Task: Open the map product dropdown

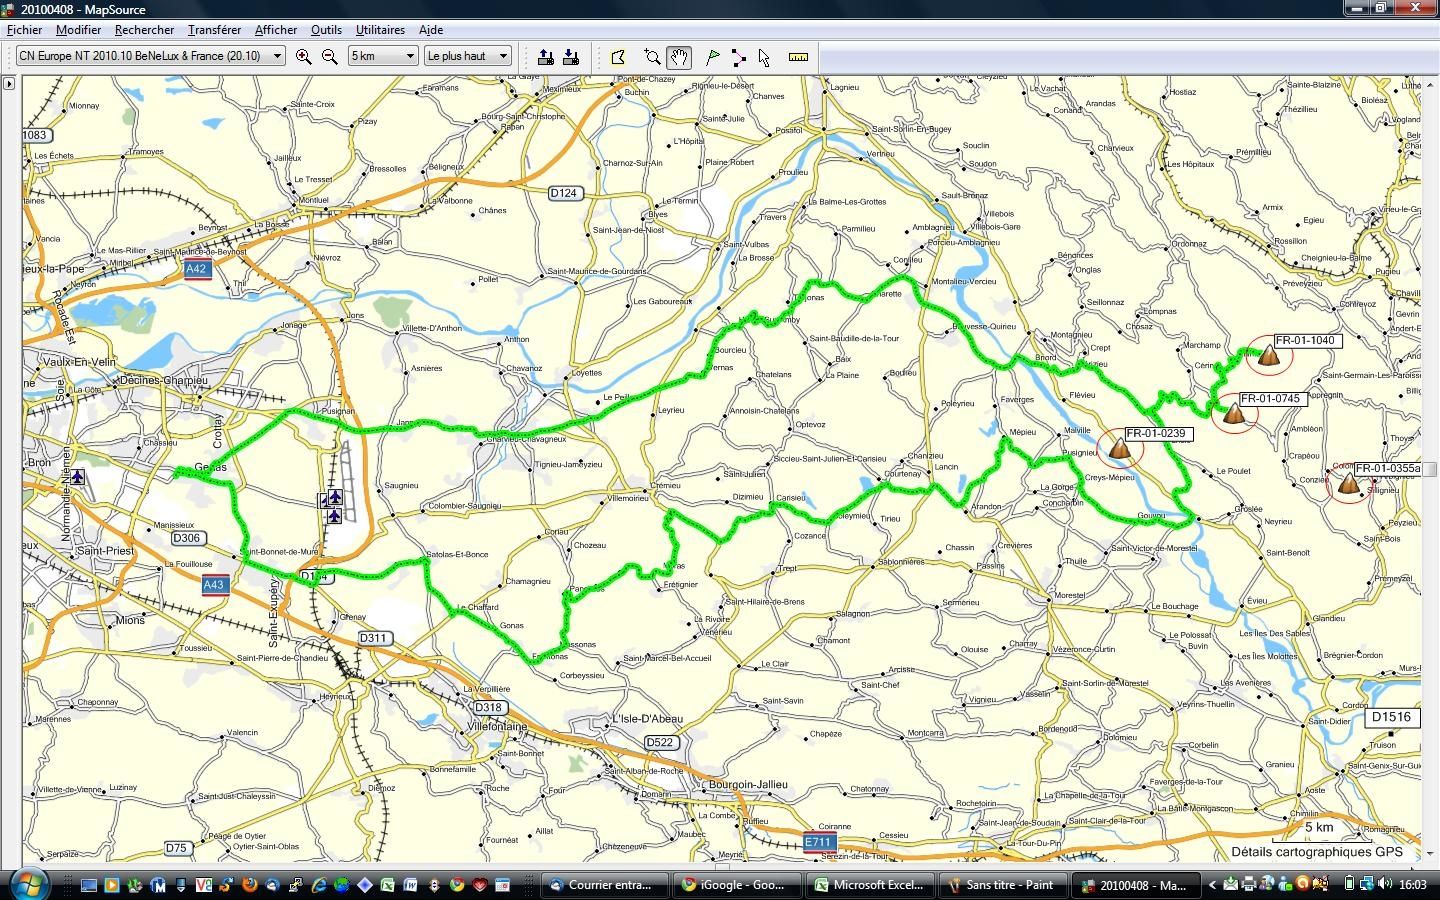Action: coord(150,56)
